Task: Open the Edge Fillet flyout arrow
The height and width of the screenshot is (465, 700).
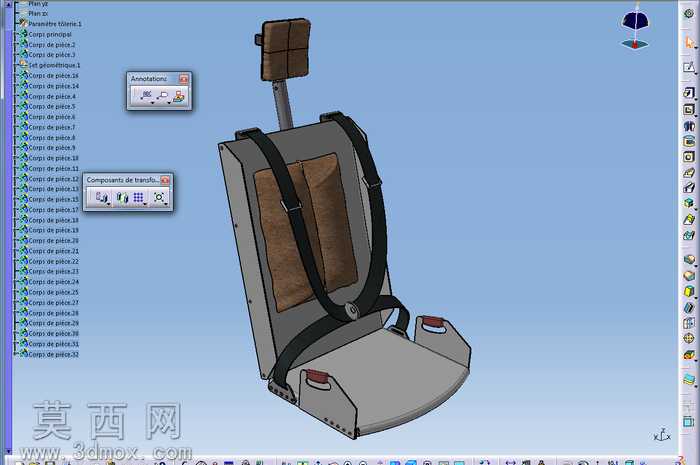Action: [x=696, y=266]
